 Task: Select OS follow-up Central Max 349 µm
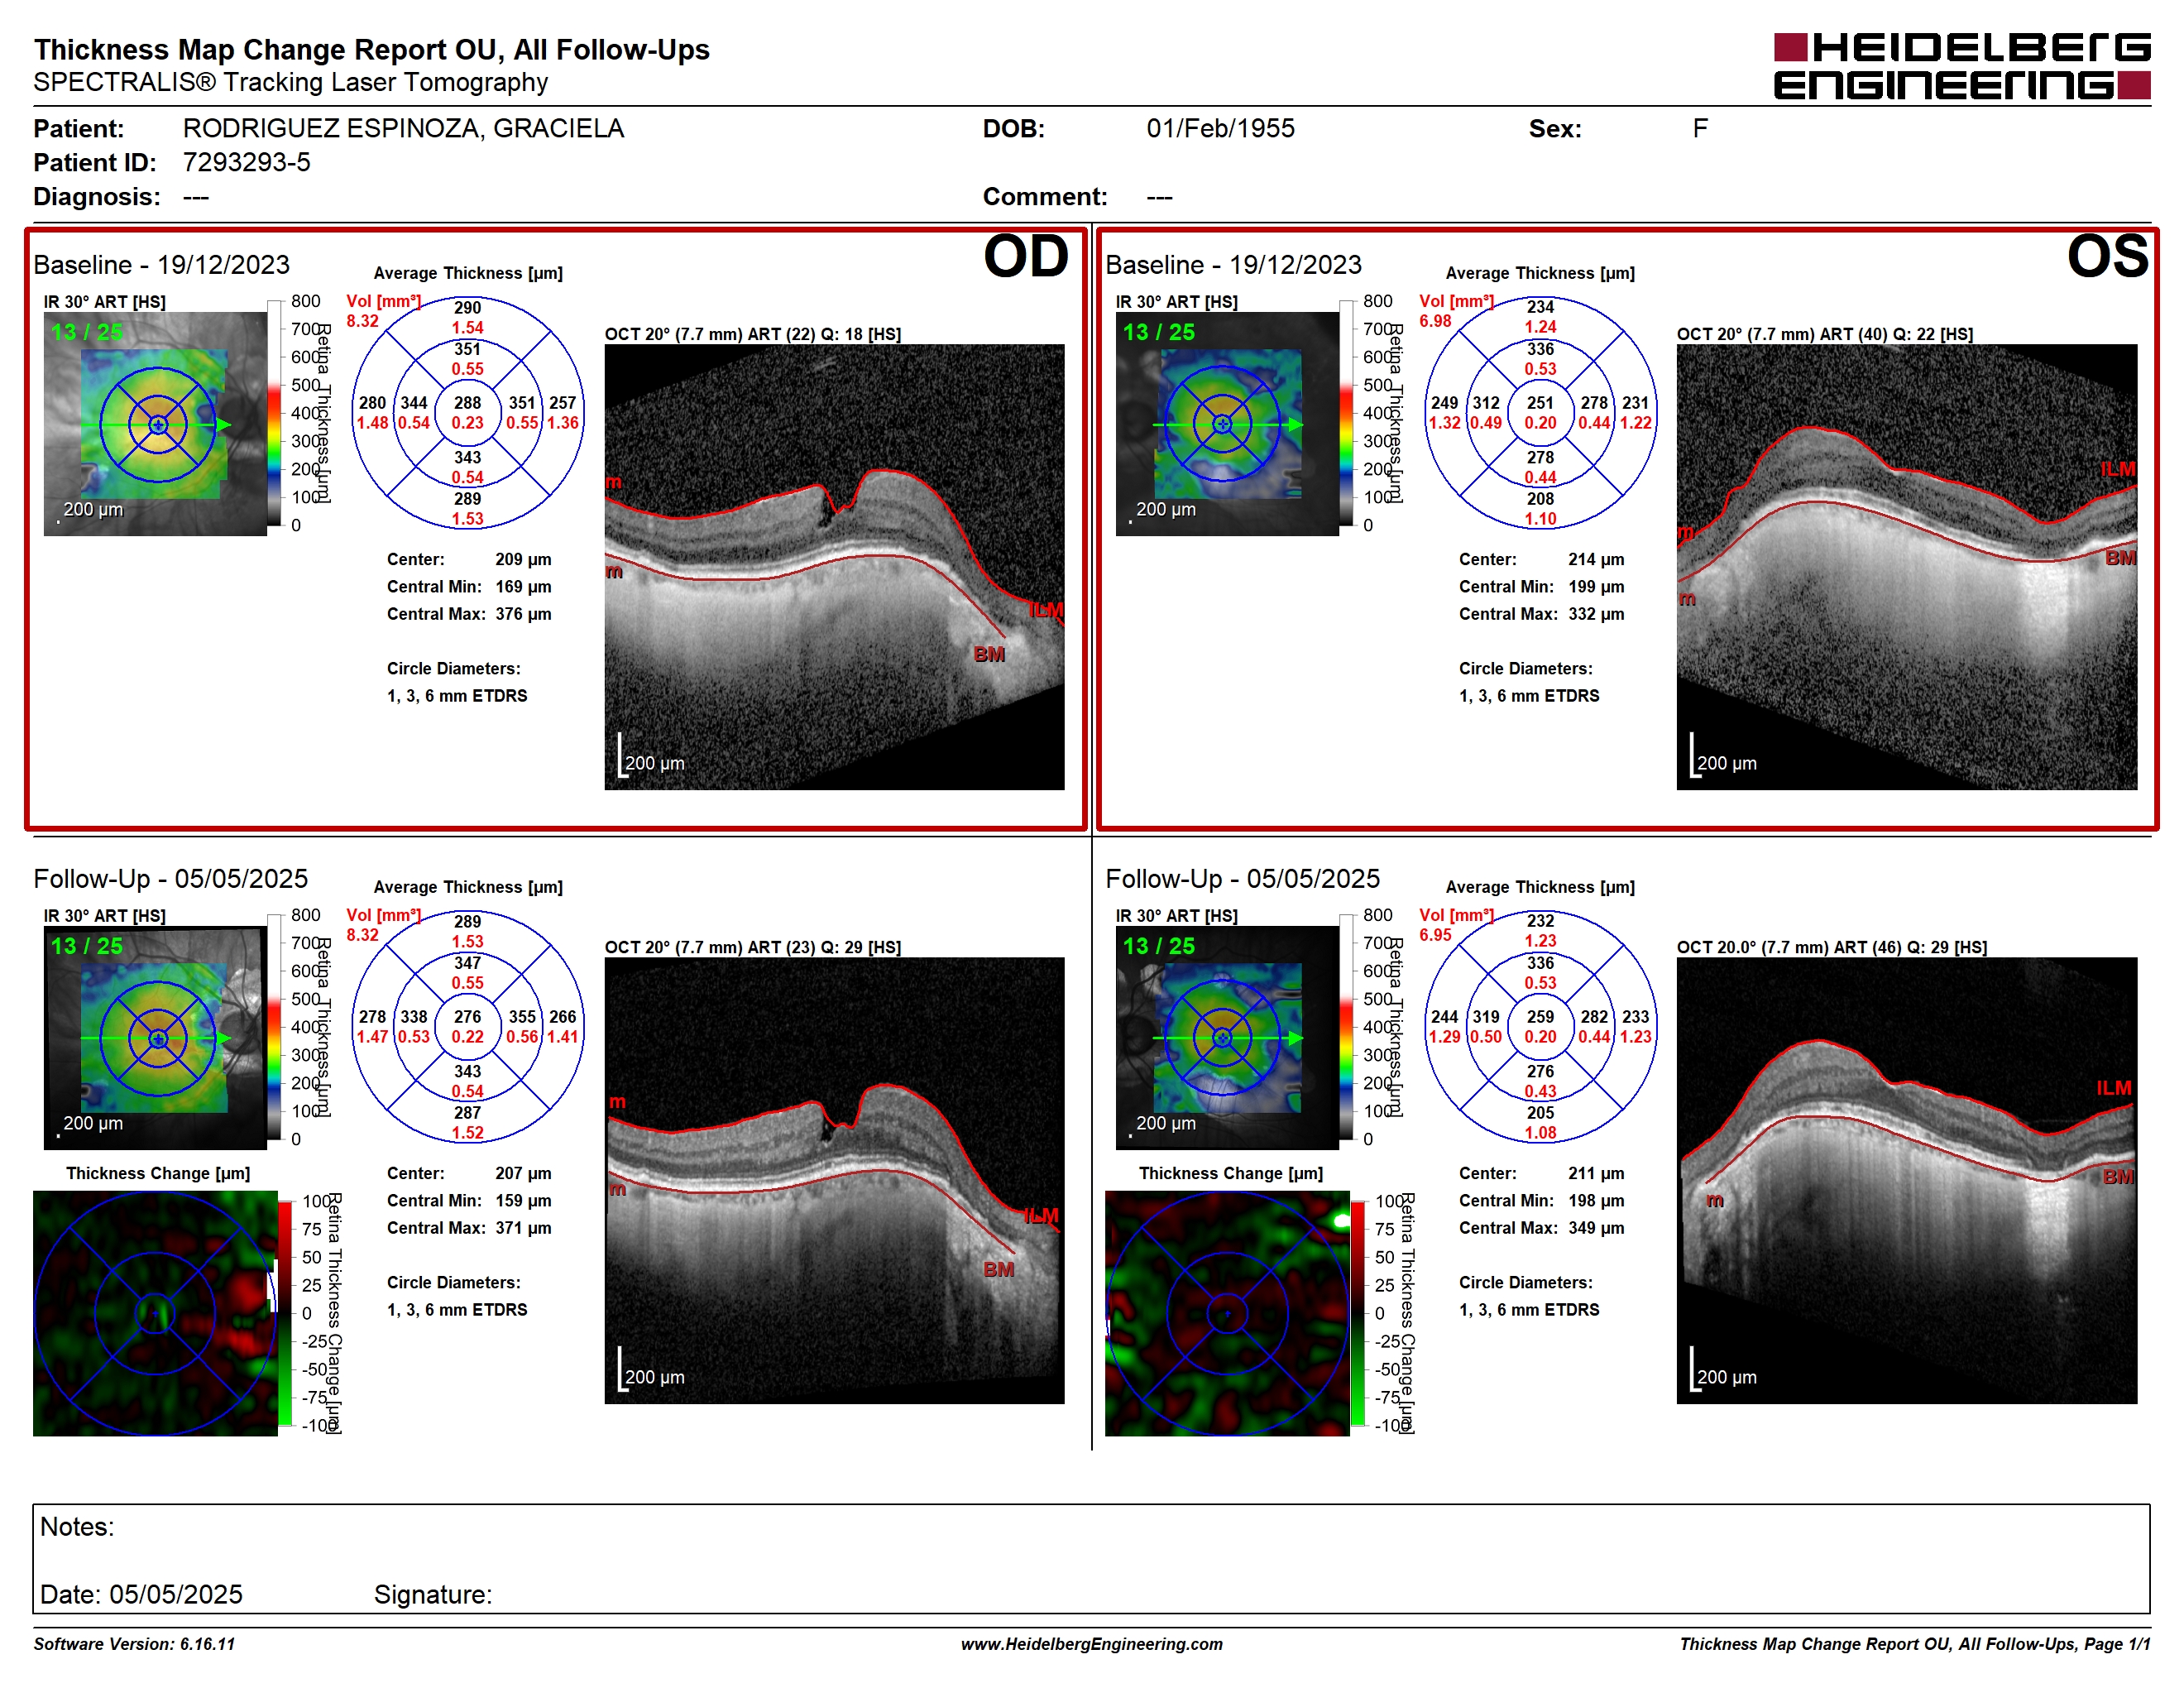click(1596, 1227)
